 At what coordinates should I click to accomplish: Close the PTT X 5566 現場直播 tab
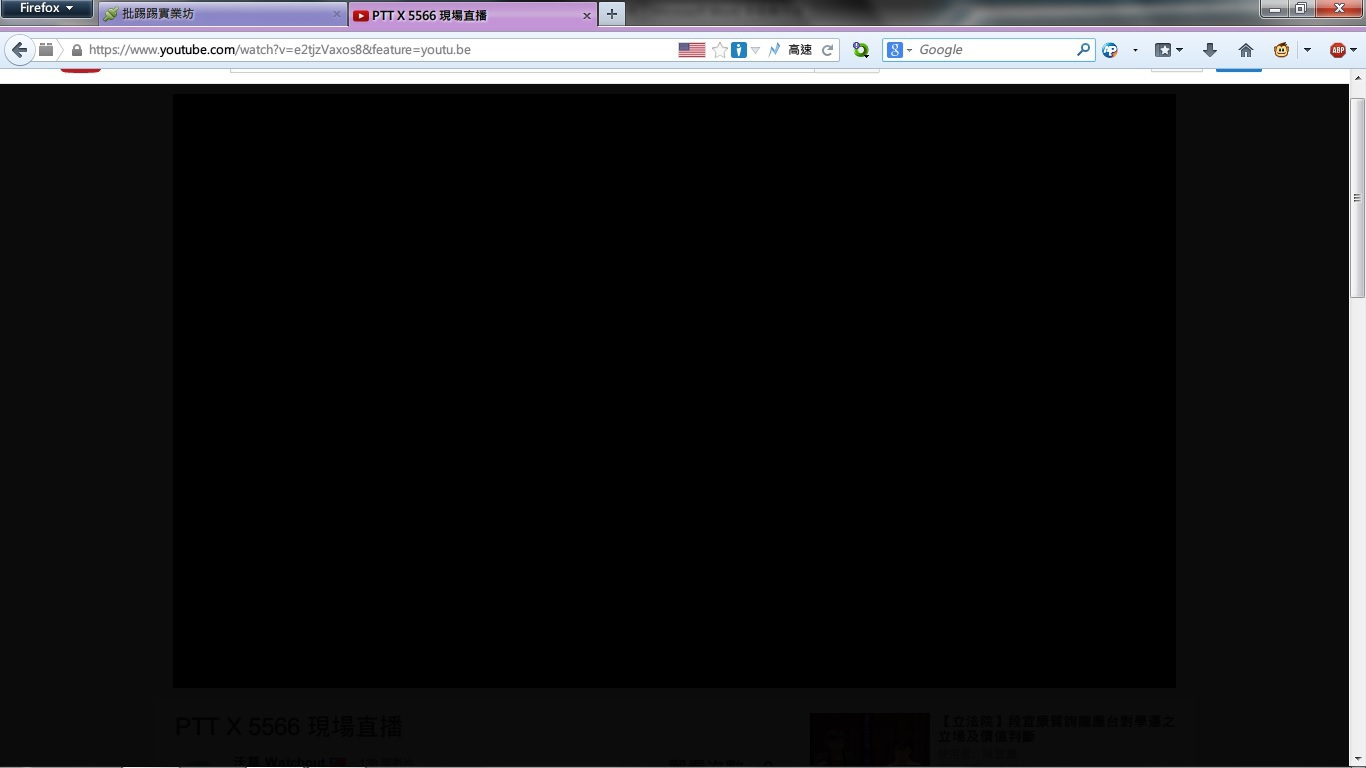tap(587, 15)
